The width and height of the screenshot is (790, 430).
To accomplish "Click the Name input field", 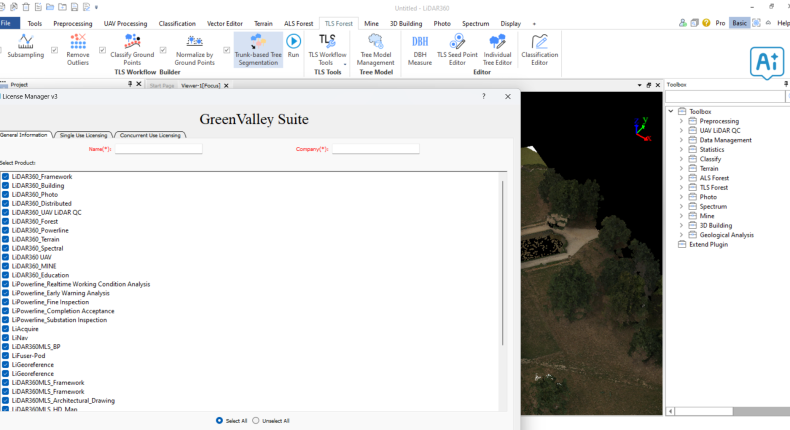I will pos(158,149).
